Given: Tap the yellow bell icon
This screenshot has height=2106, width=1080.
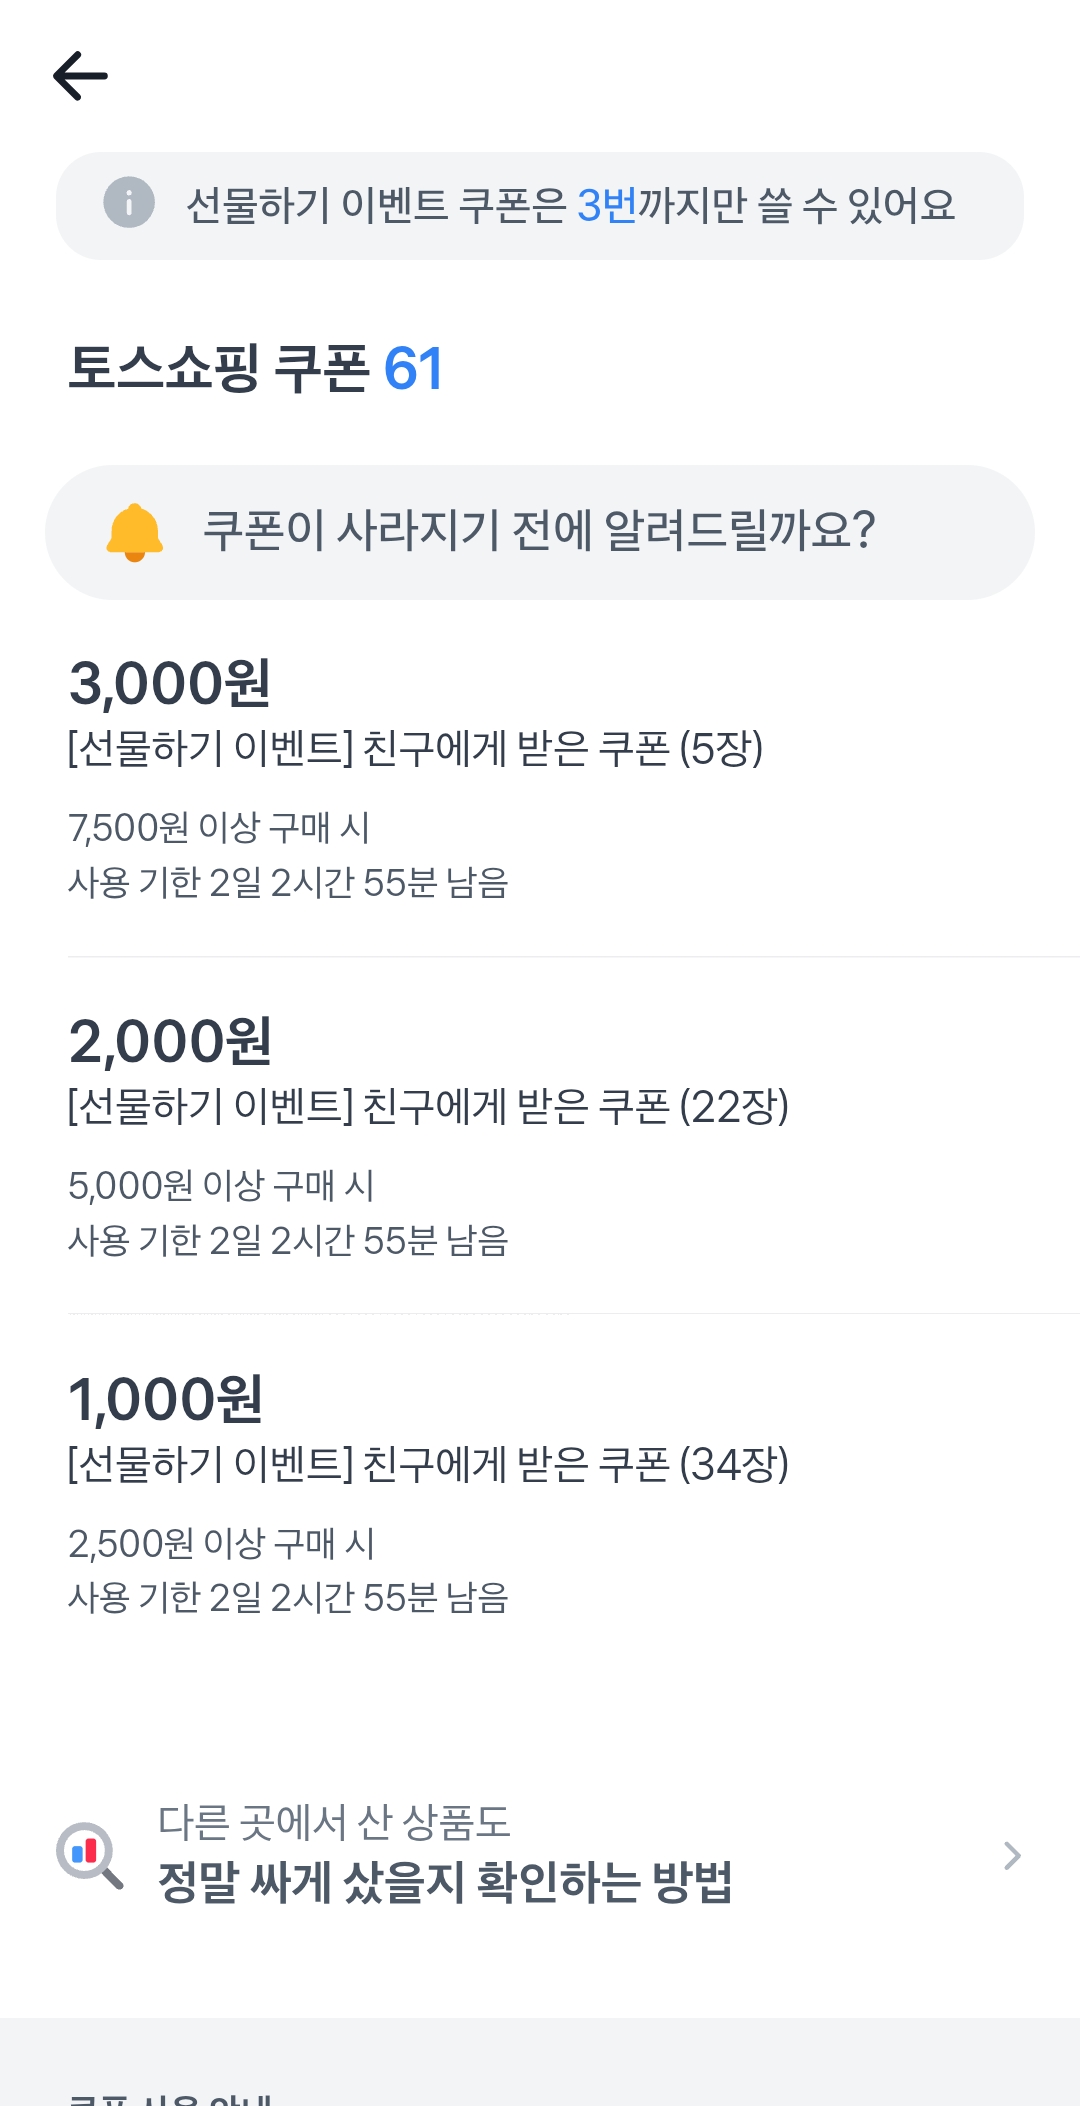Looking at the screenshot, I should click(x=134, y=532).
